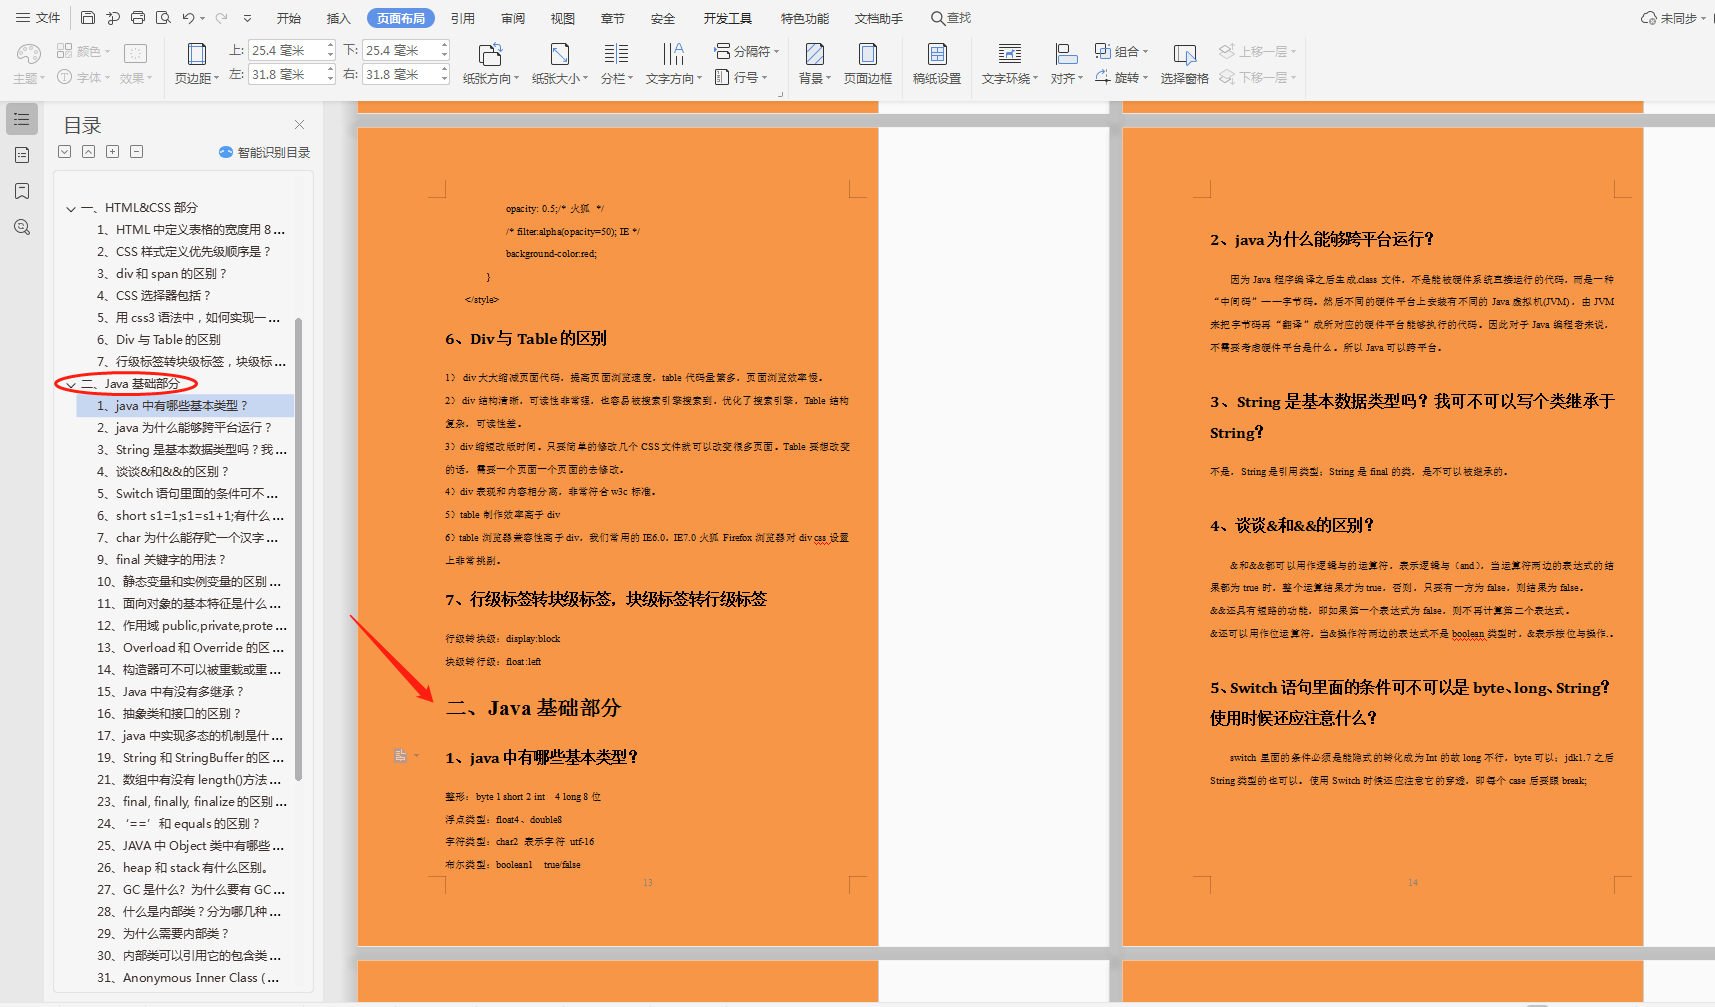Select '26、heap 和 stack 有什么区别' outline entry
This screenshot has height=1007, width=1715.
(182, 868)
